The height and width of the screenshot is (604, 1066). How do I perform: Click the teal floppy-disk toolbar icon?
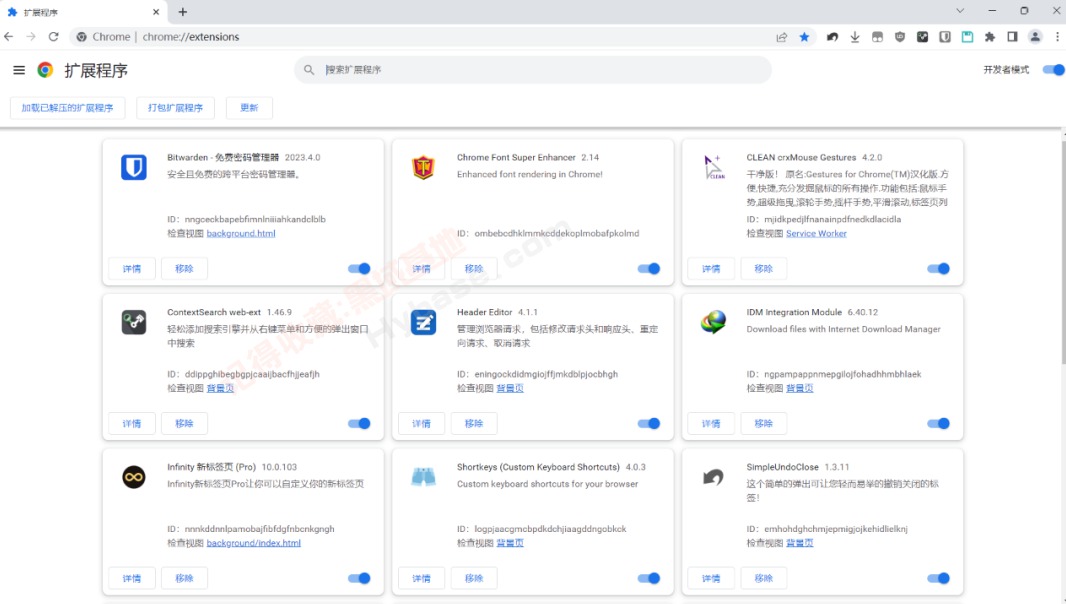967,37
